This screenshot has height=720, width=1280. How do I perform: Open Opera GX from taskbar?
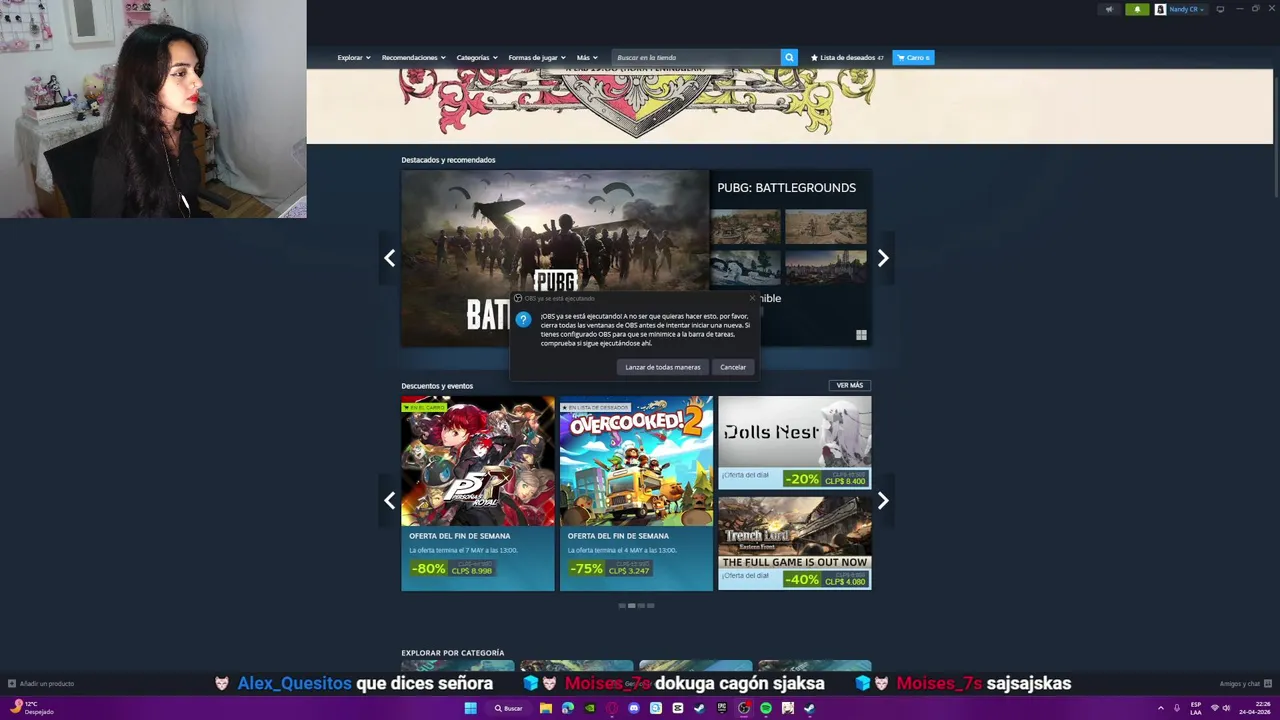click(x=612, y=708)
